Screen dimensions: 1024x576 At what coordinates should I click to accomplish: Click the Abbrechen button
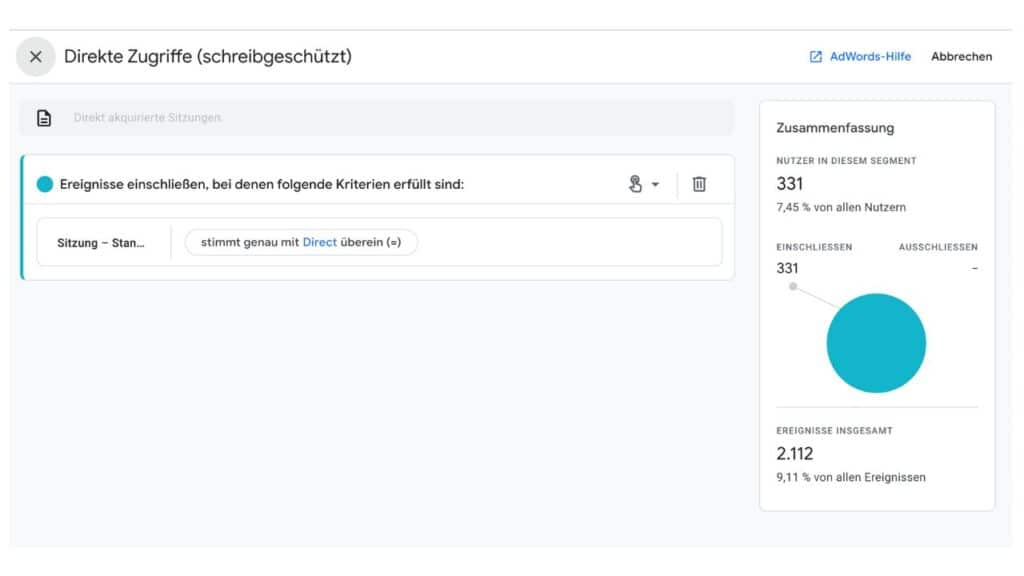(x=961, y=57)
